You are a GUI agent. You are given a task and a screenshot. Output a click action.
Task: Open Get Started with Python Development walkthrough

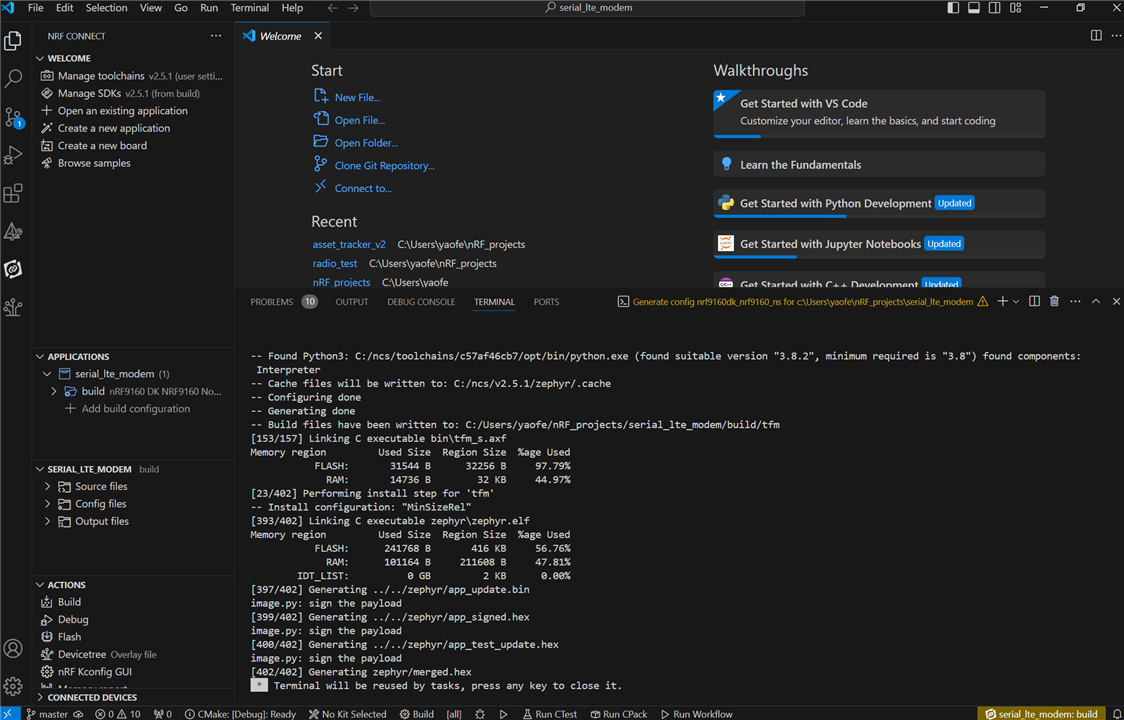879,204
